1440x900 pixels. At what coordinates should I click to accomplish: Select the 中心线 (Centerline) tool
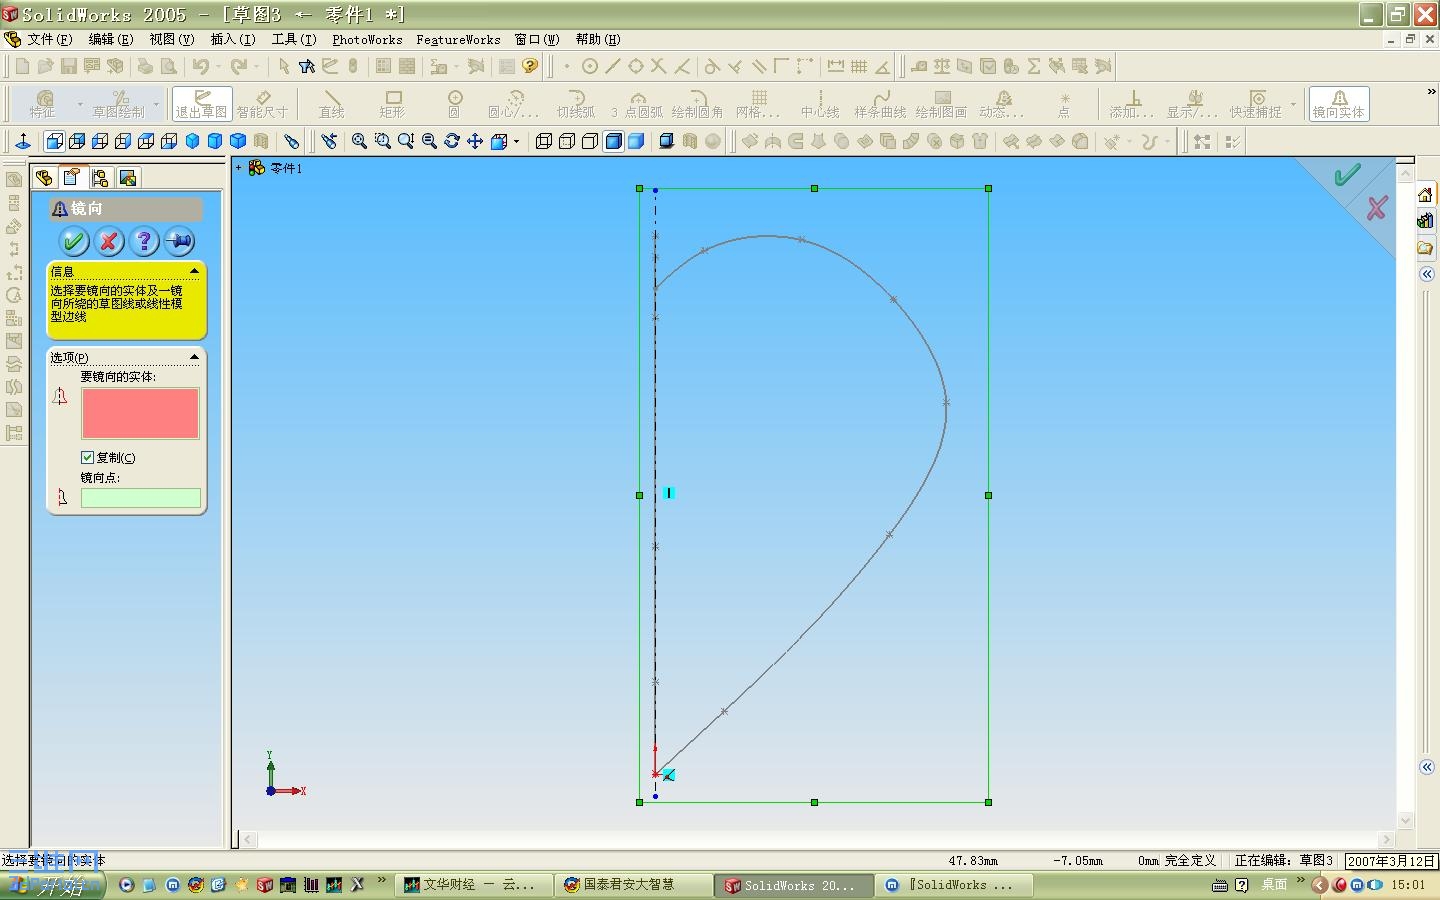point(820,104)
